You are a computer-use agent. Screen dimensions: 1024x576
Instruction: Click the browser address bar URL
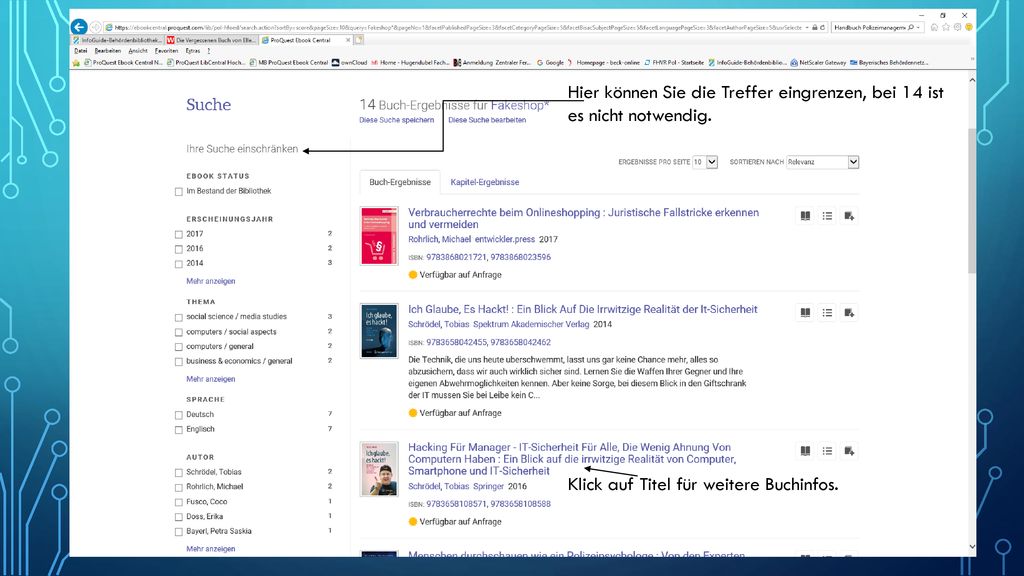[457, 27]
